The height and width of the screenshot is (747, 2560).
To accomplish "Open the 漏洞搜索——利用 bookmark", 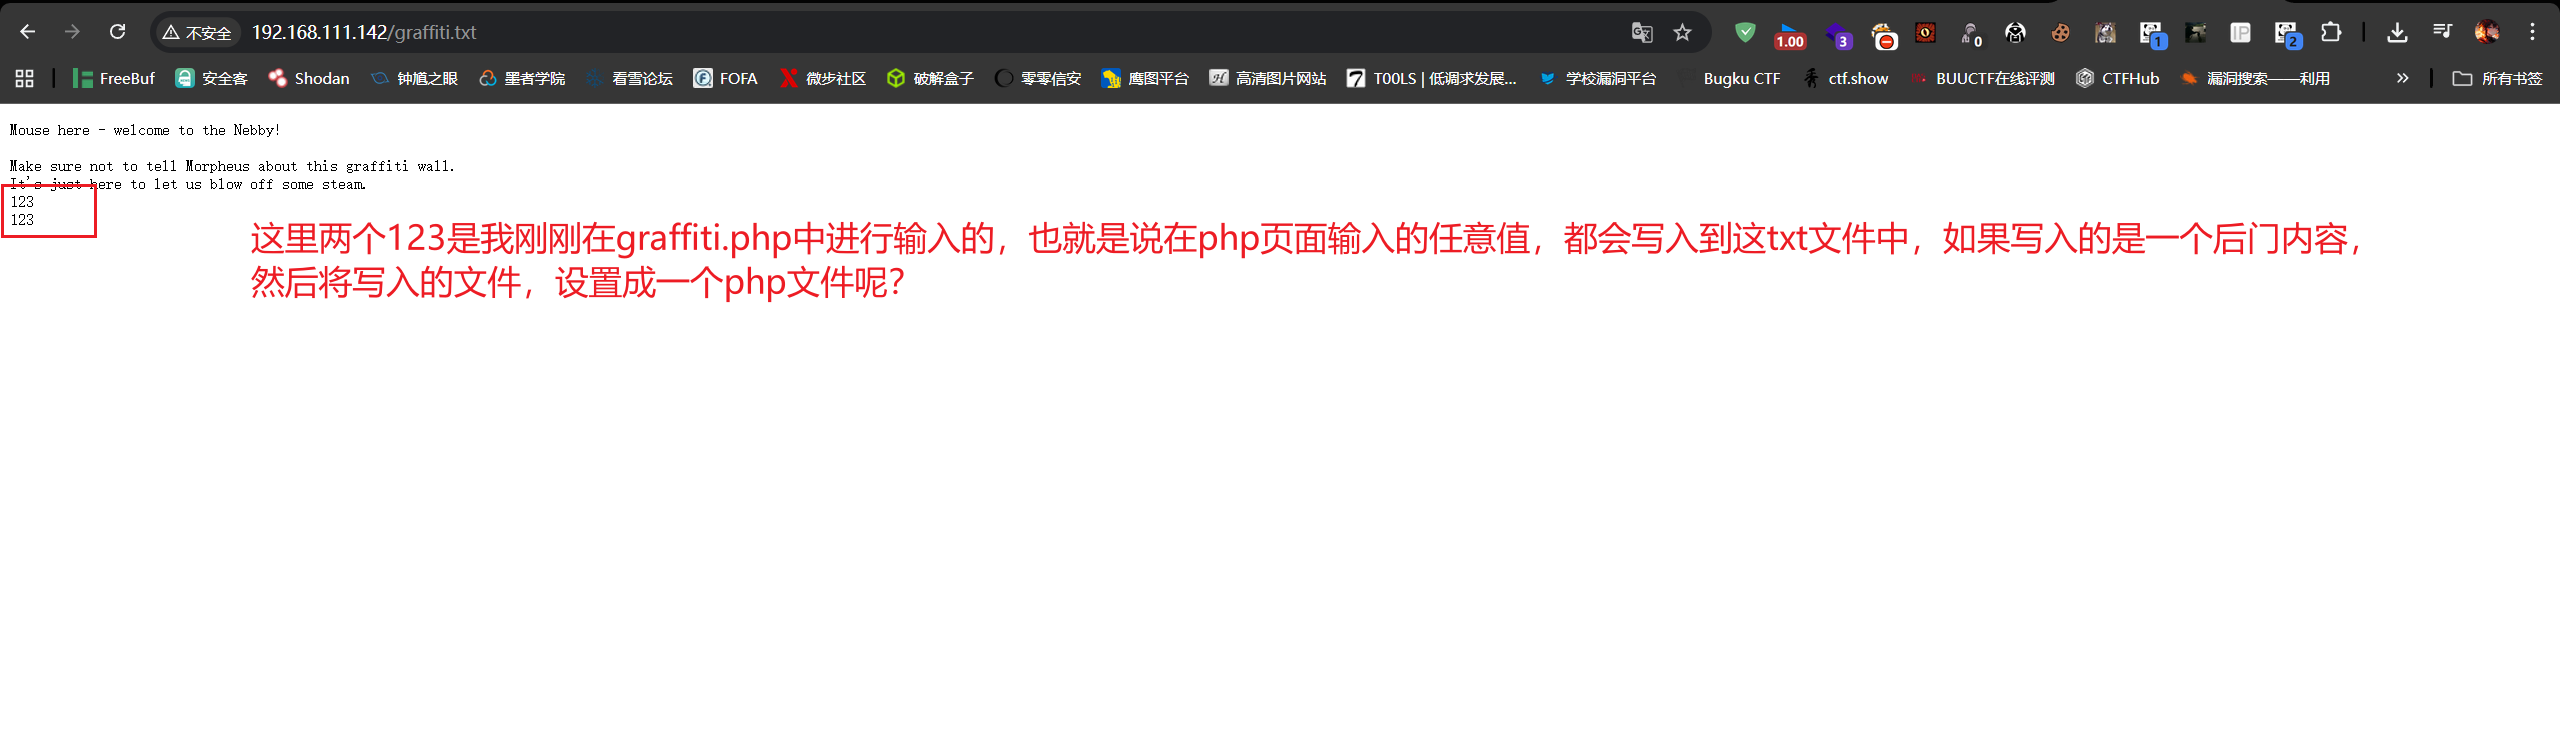I will tap(2255, 78).
